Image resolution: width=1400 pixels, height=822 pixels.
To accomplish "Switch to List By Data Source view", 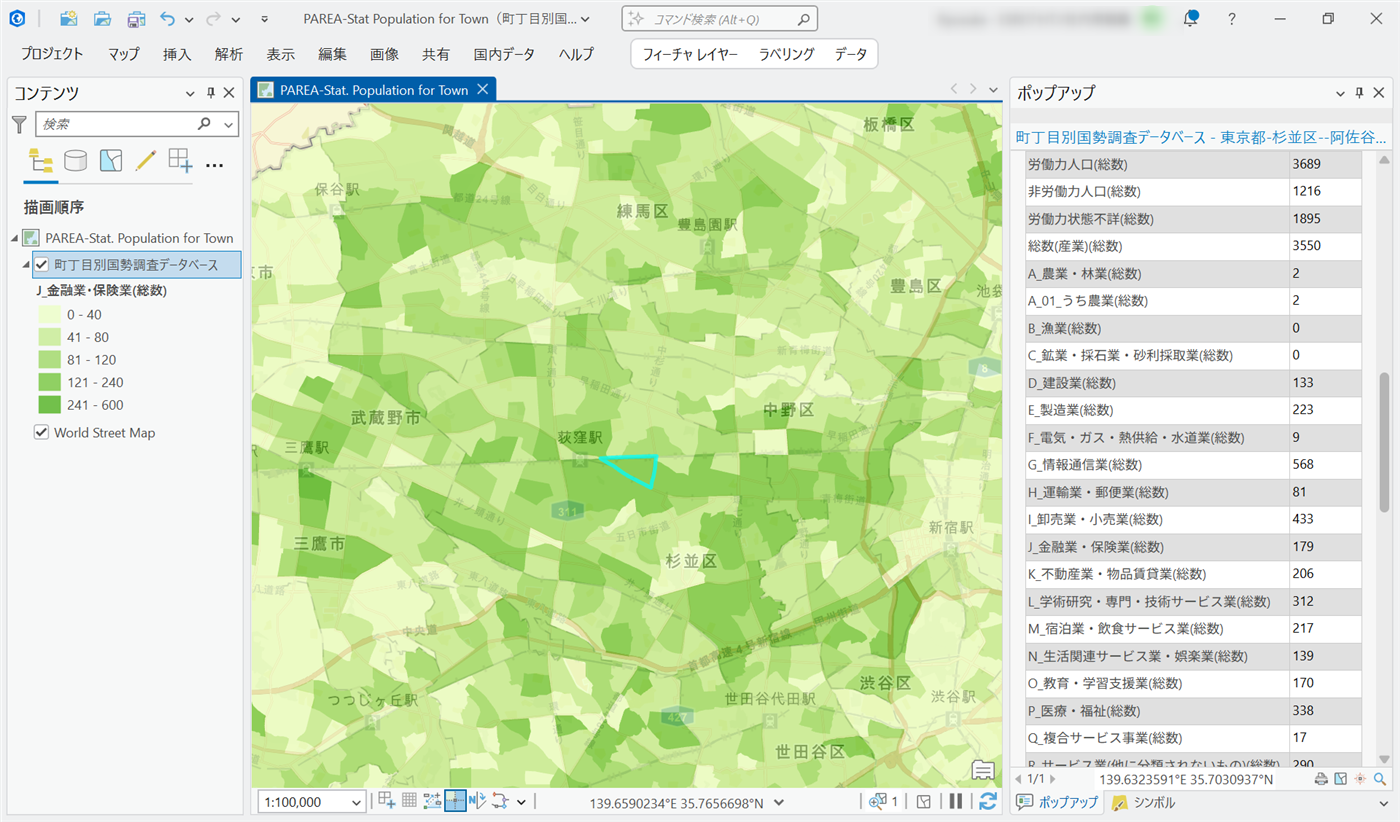I will [75, 160].
